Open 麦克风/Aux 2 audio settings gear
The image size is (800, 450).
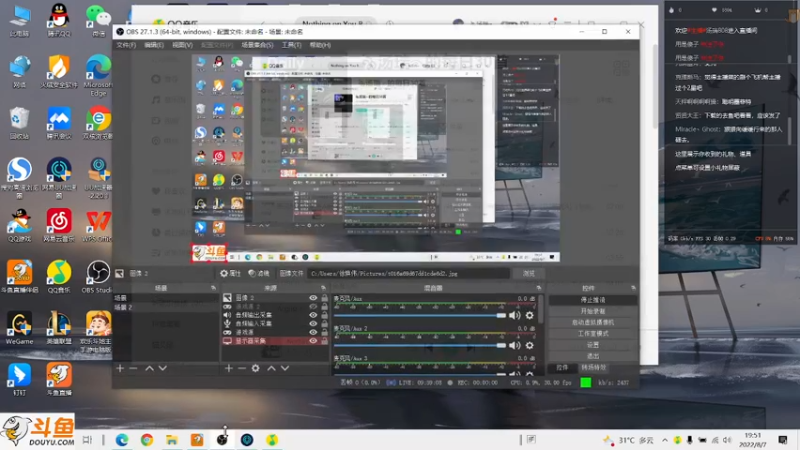coord(530,345)
